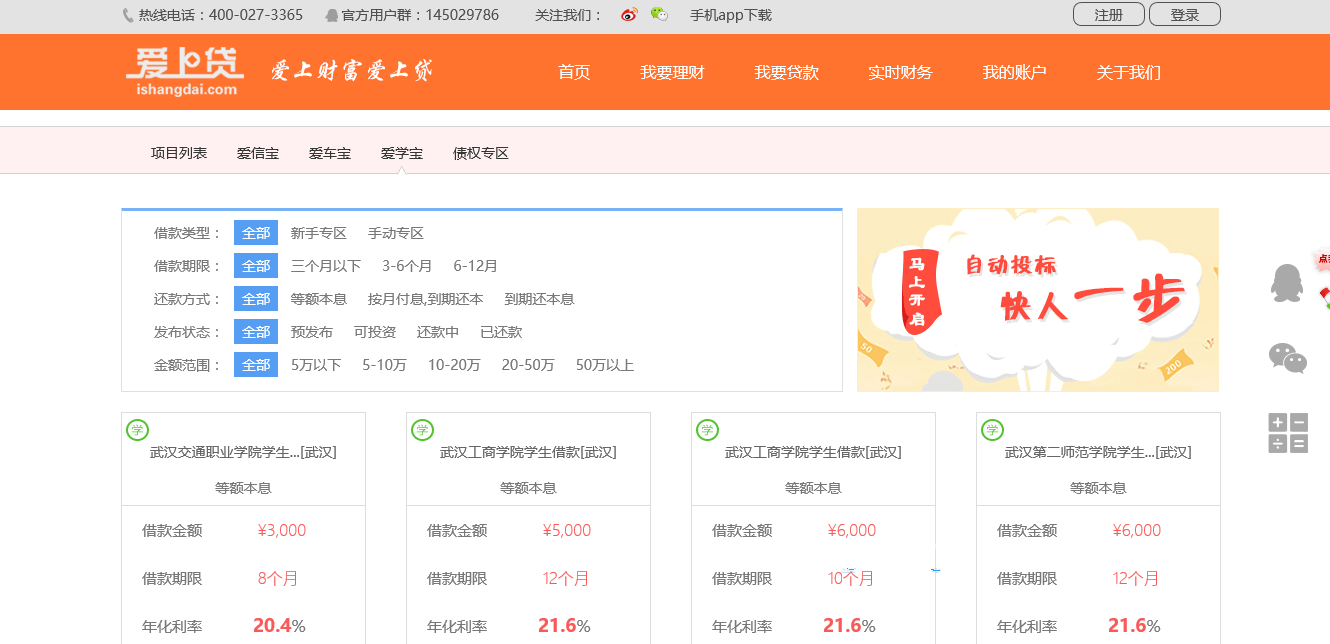
Task: Switch to 债权专区 tab
Action: tap(481, 153)
